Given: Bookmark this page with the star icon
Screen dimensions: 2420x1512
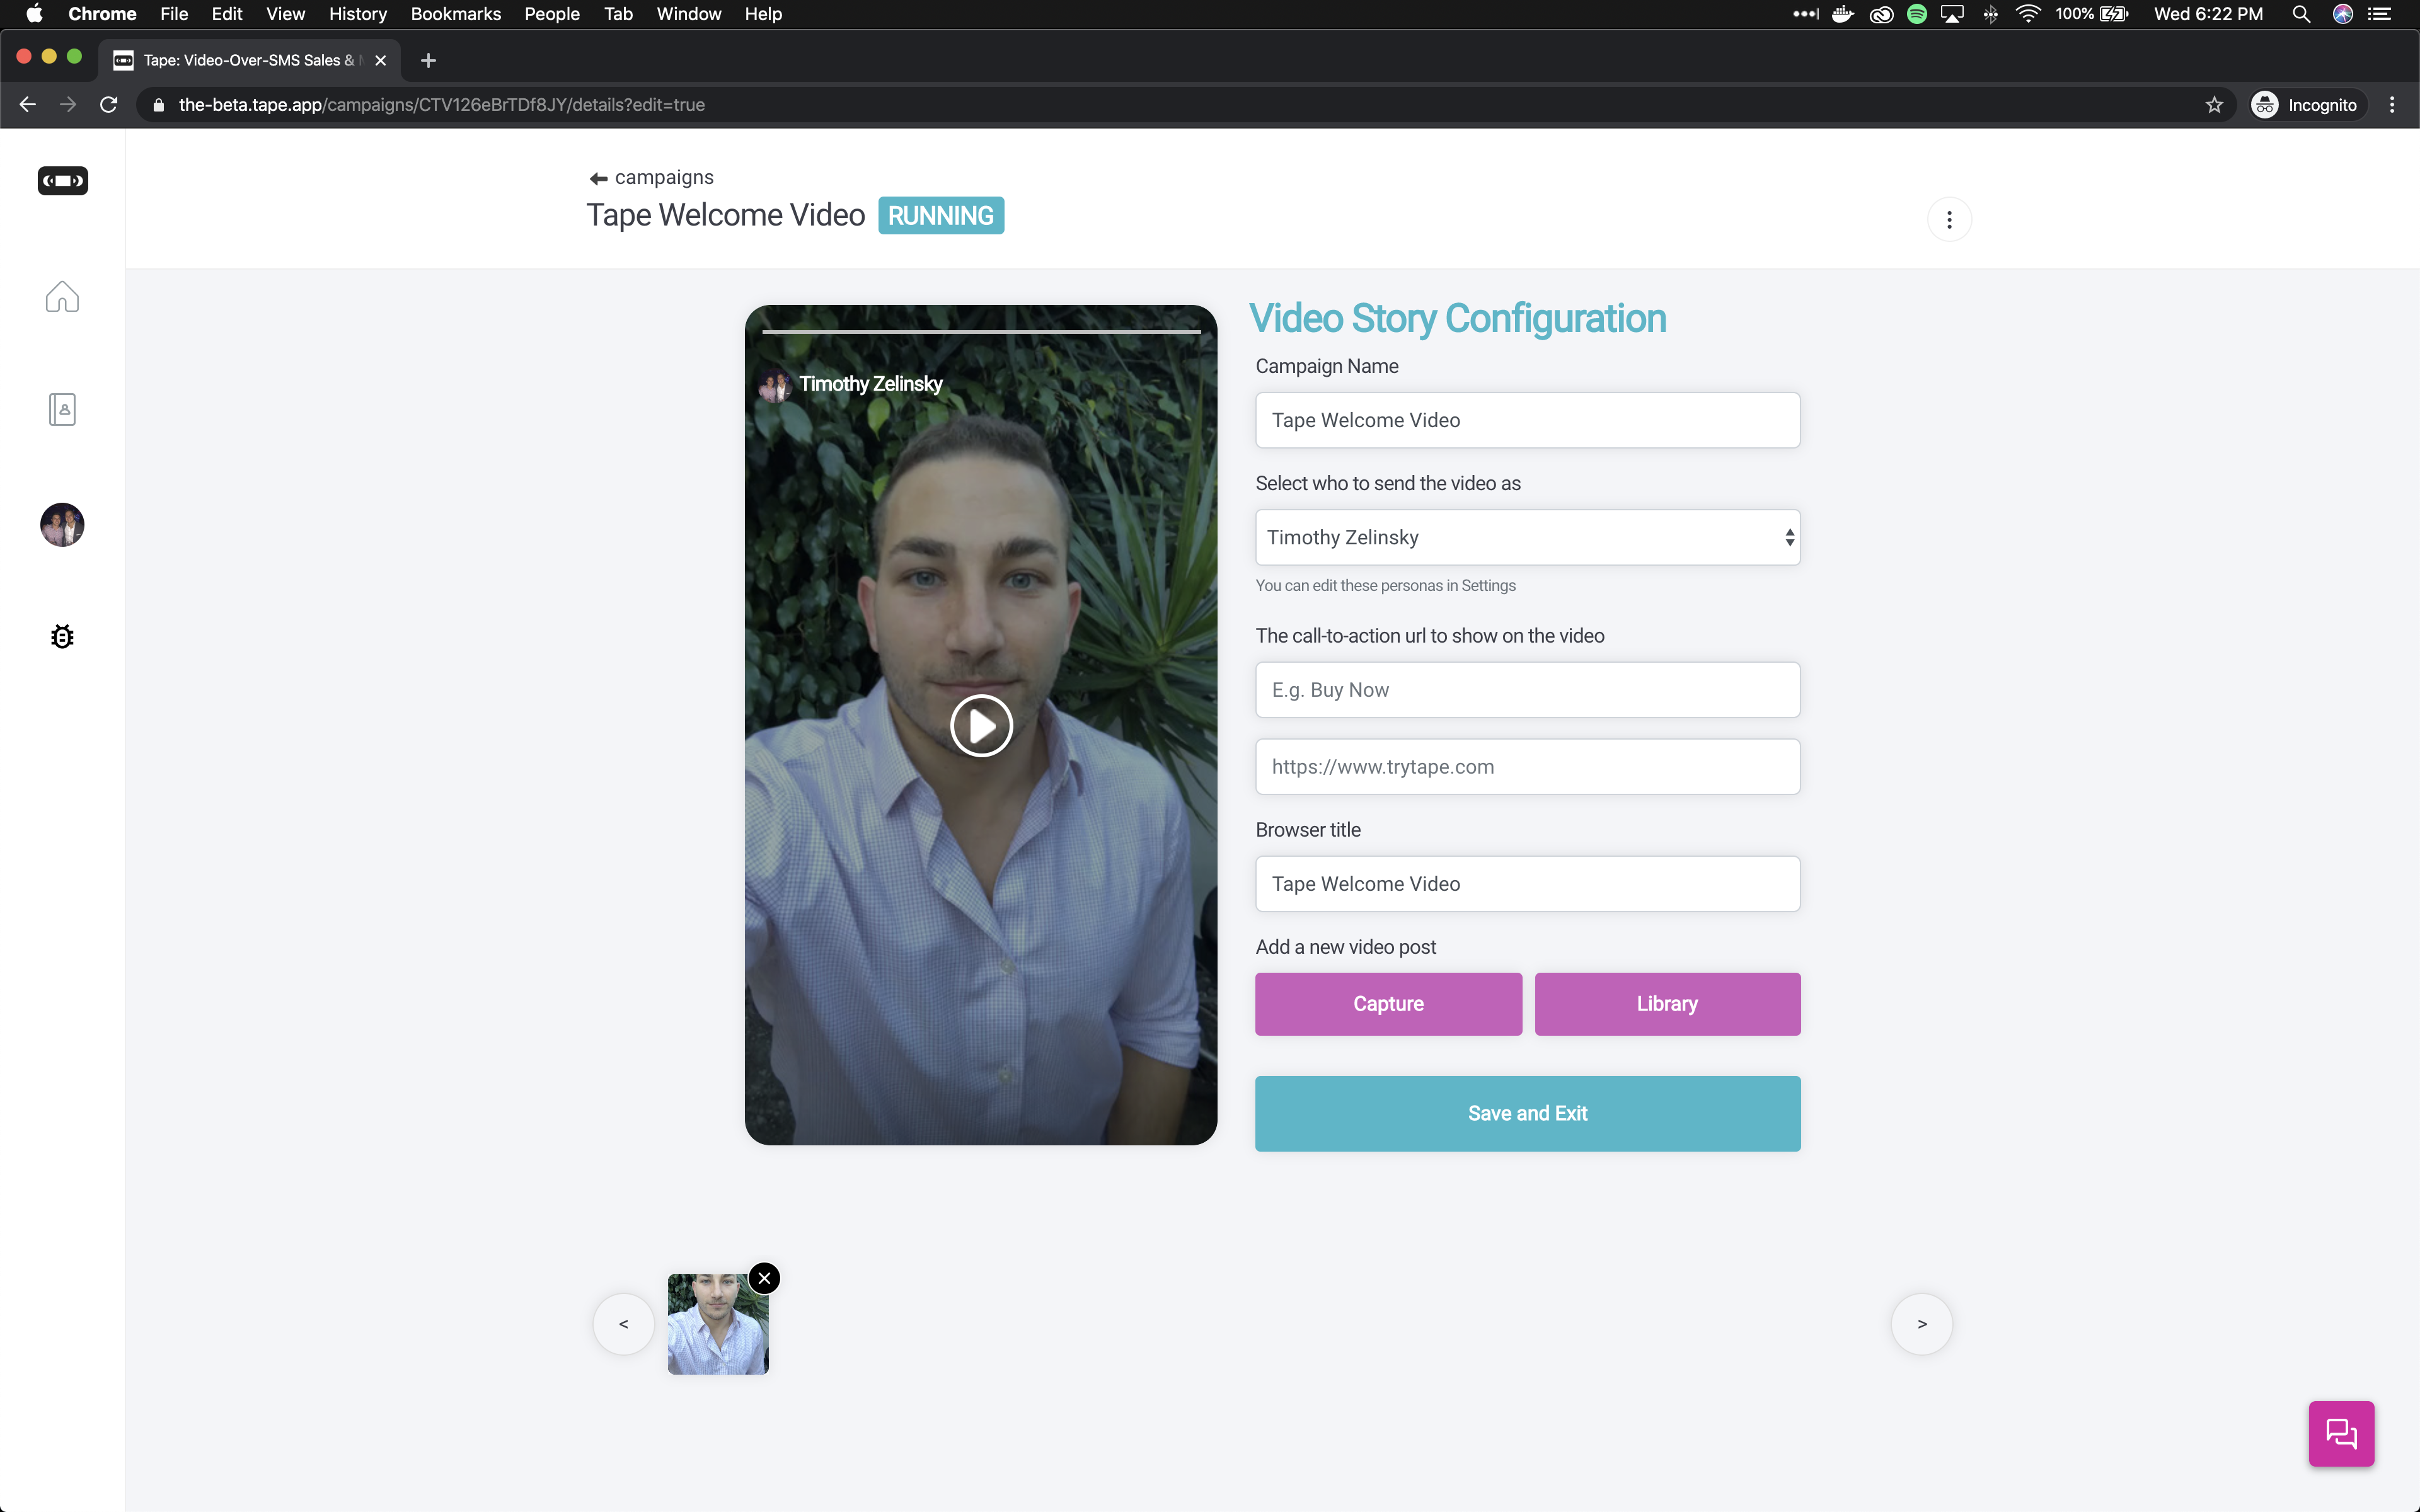Looking at the screenshot, I should [2213, 105].
